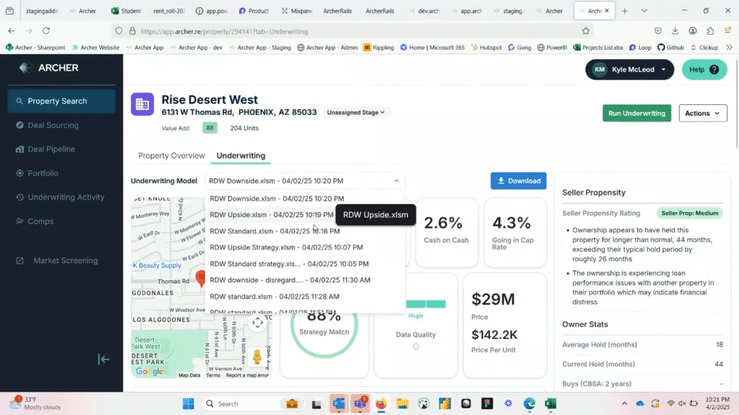Click Run Underwriting button
Viewport: 739px width, 415px height.
(636, 113)
